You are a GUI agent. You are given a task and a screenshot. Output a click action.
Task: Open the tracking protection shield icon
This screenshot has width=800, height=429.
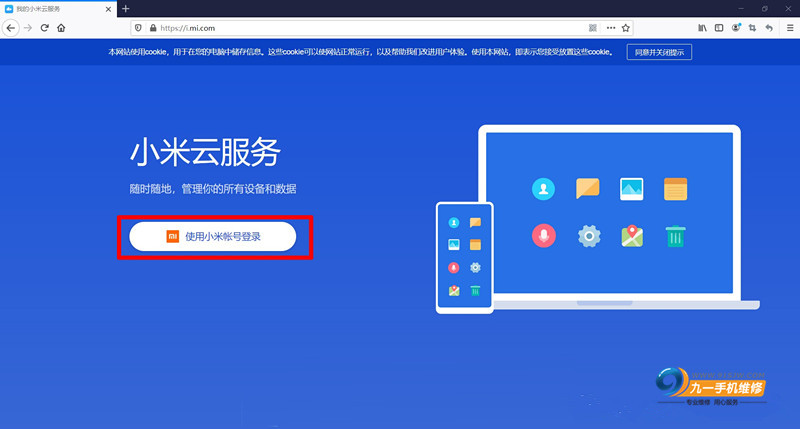[x=138, y=28]
